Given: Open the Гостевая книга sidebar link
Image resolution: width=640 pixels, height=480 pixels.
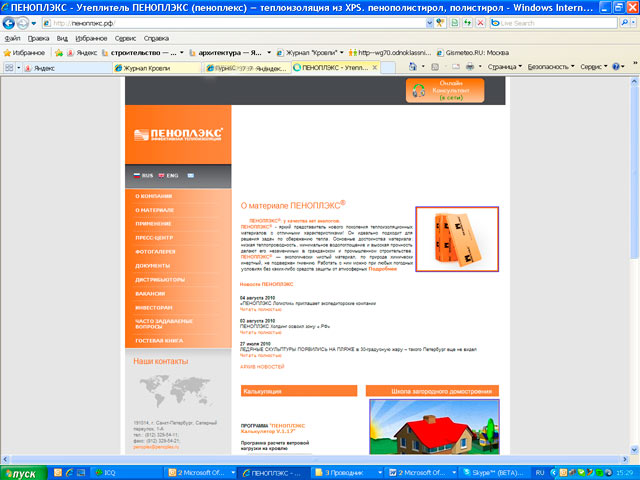Looking at the screenshot, I should click(x=156, y=341).
